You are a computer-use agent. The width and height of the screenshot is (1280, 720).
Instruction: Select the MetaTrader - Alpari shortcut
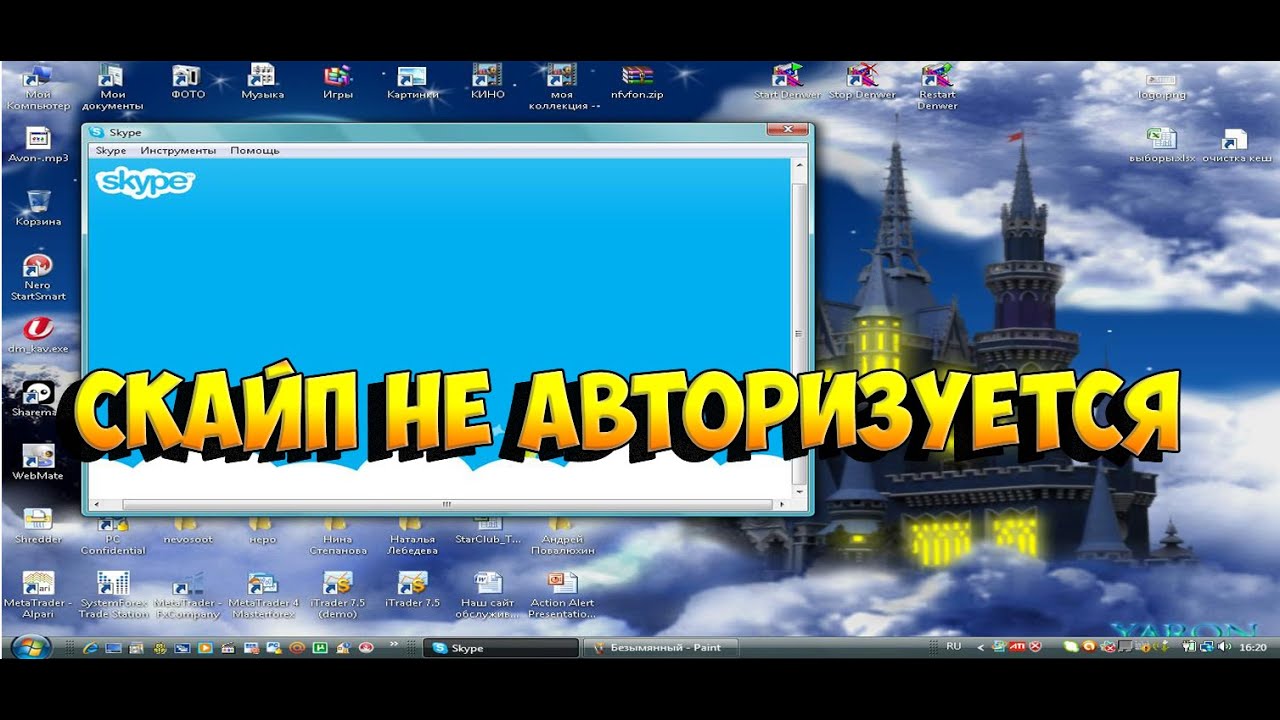click(x=37, y=596)
